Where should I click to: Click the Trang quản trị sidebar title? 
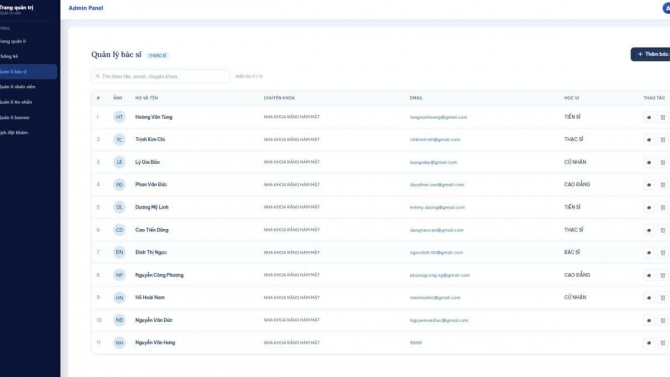coord(16,7)
